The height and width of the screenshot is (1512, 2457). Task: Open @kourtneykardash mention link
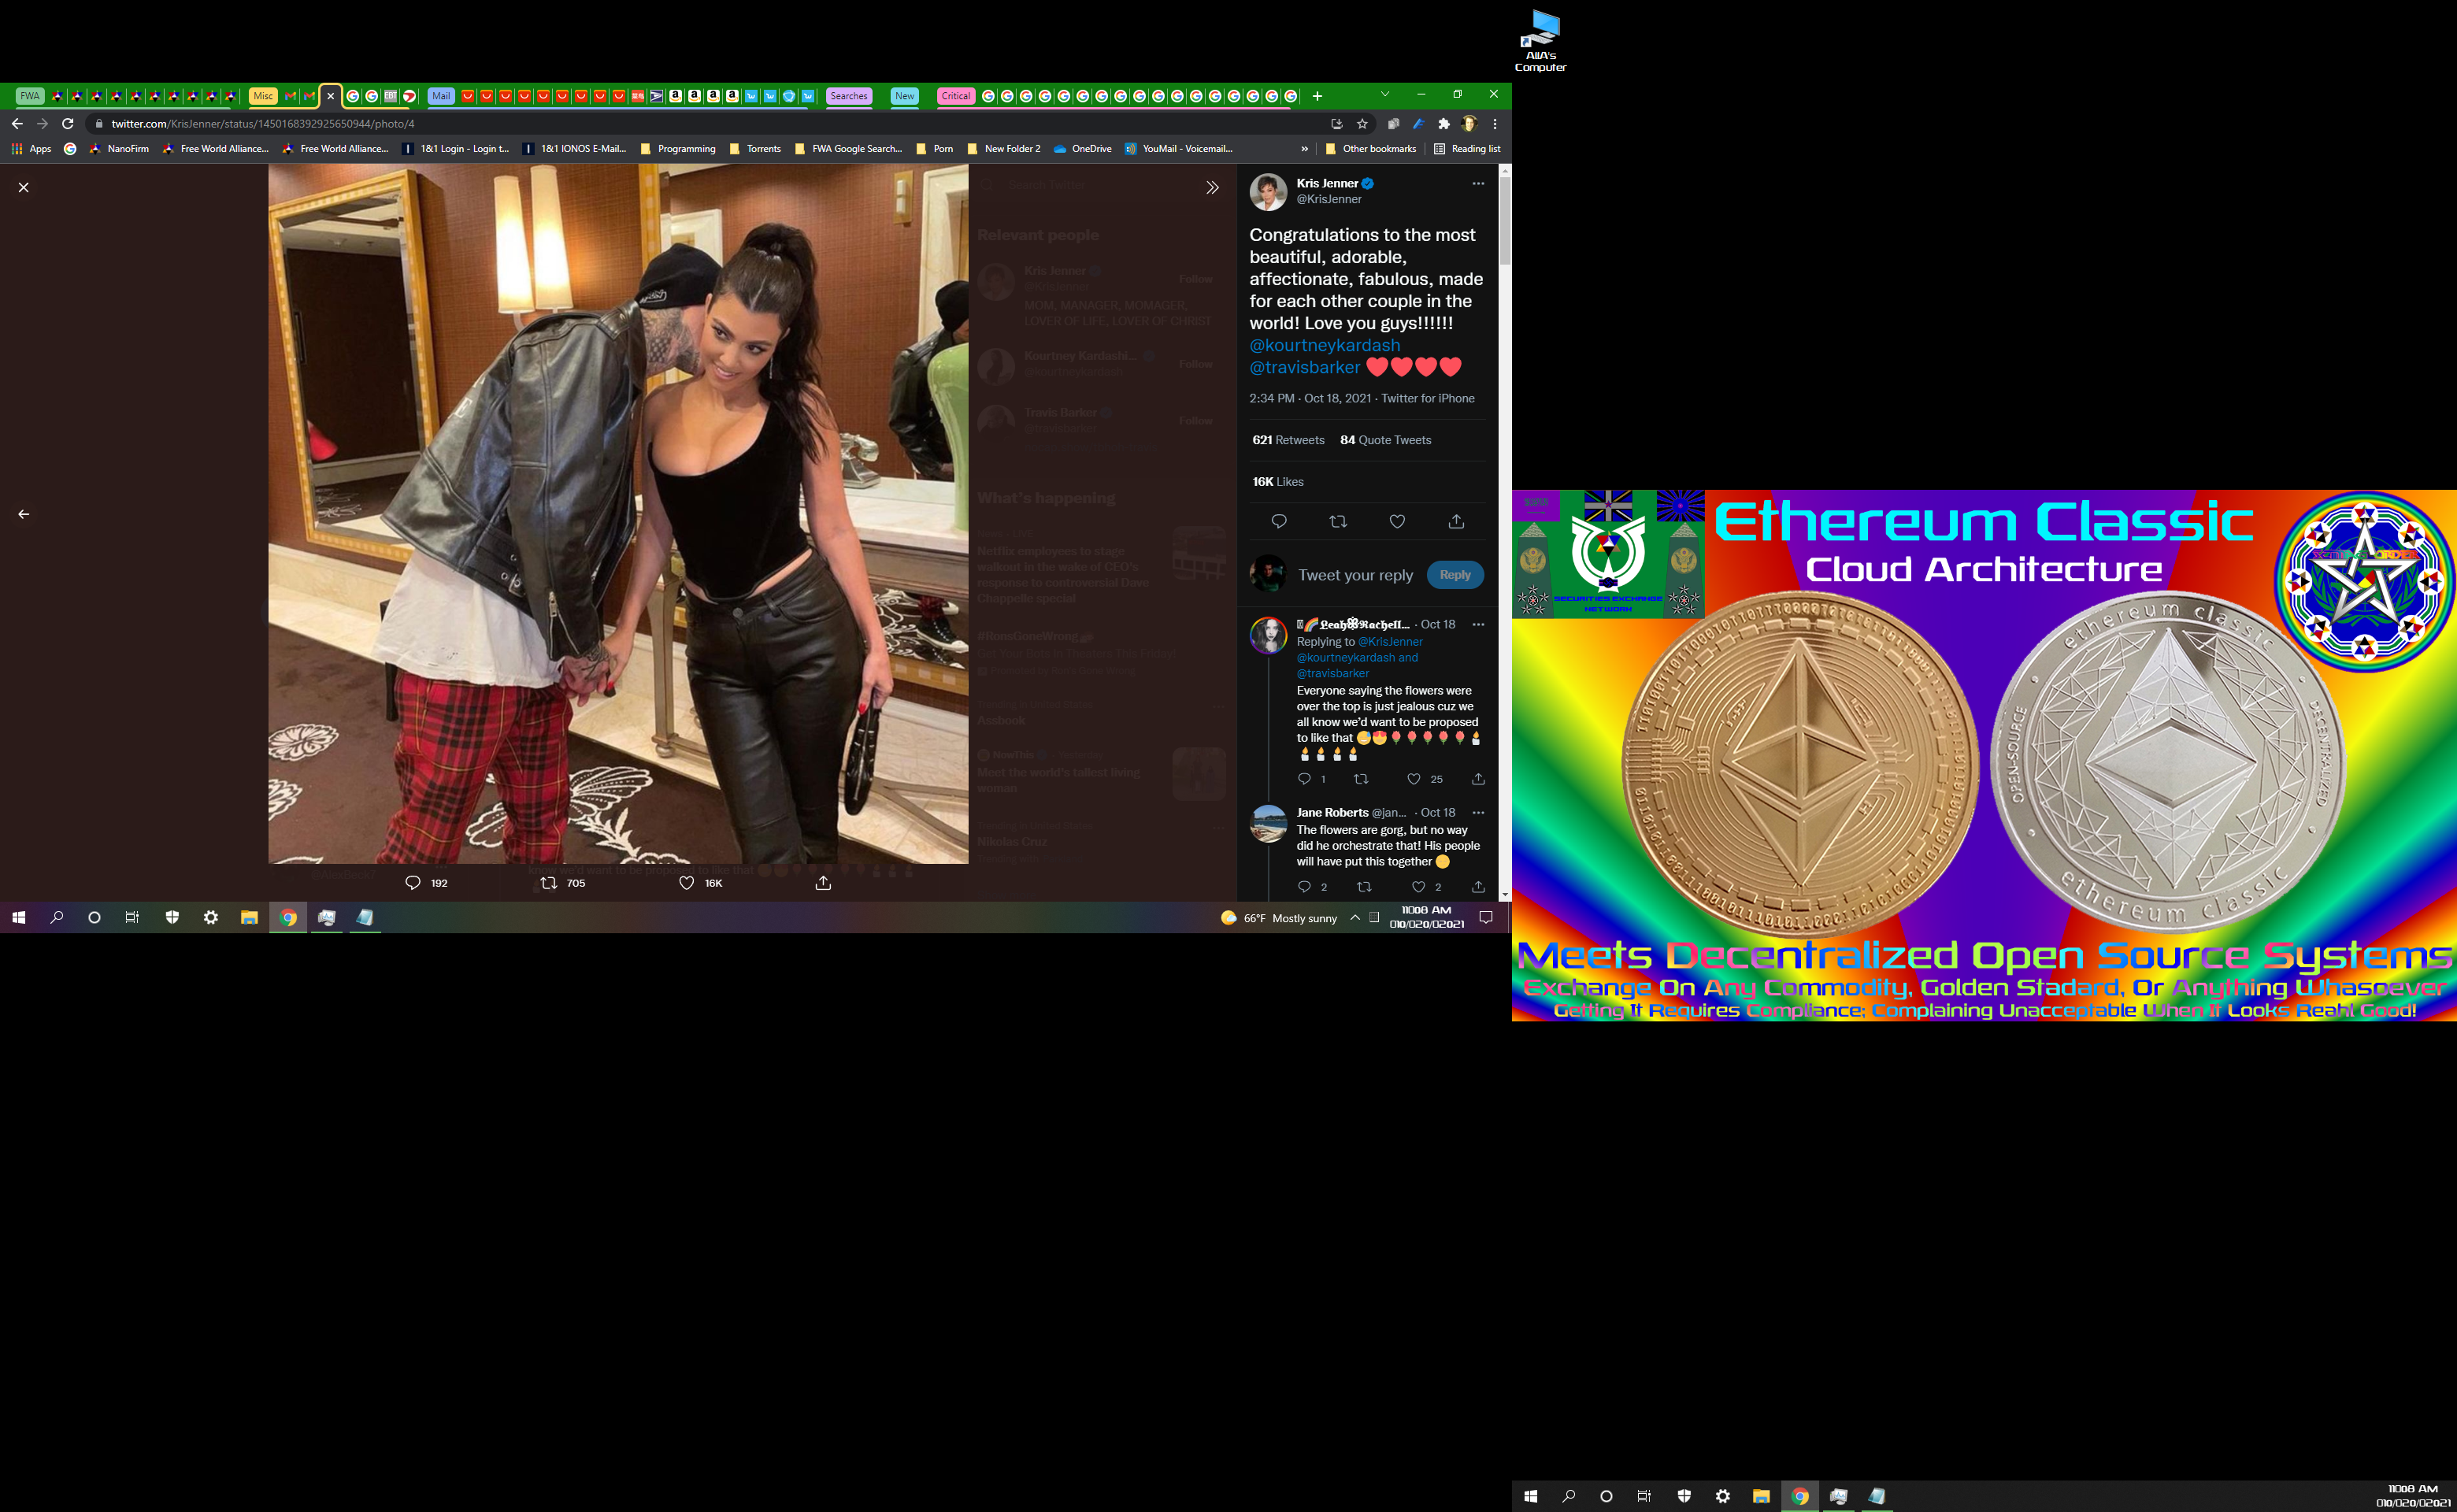(x=1324, y=345)
